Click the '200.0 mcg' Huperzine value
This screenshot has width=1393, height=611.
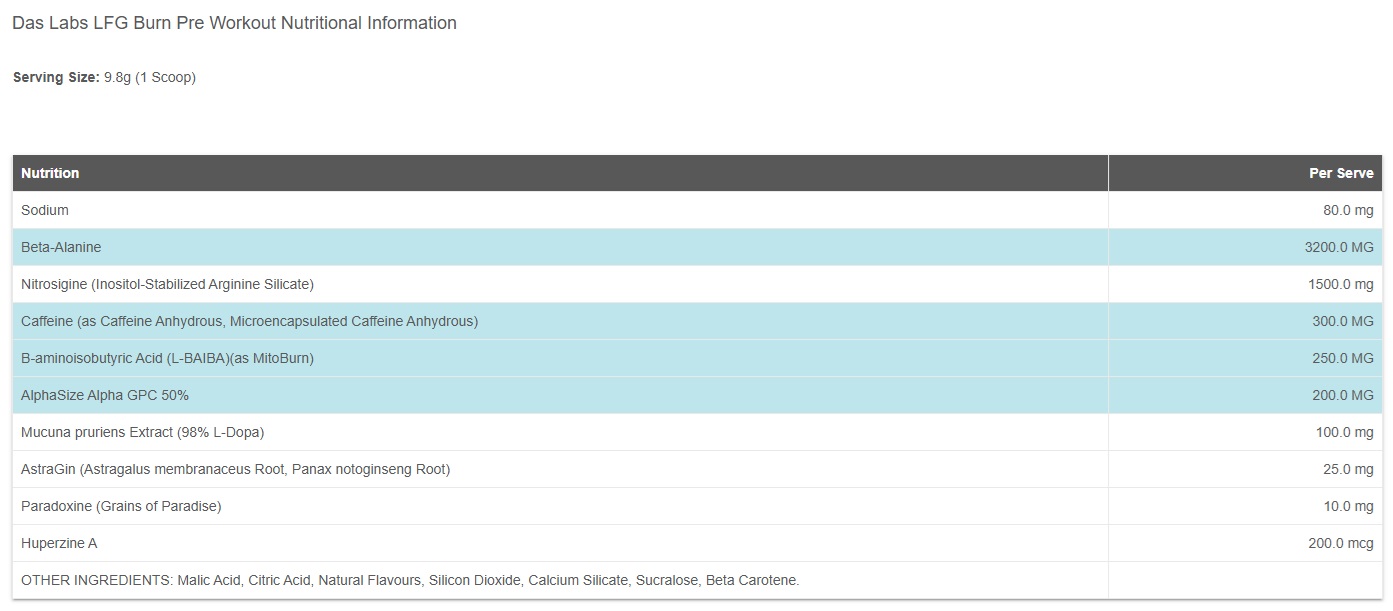point(1342,543)
